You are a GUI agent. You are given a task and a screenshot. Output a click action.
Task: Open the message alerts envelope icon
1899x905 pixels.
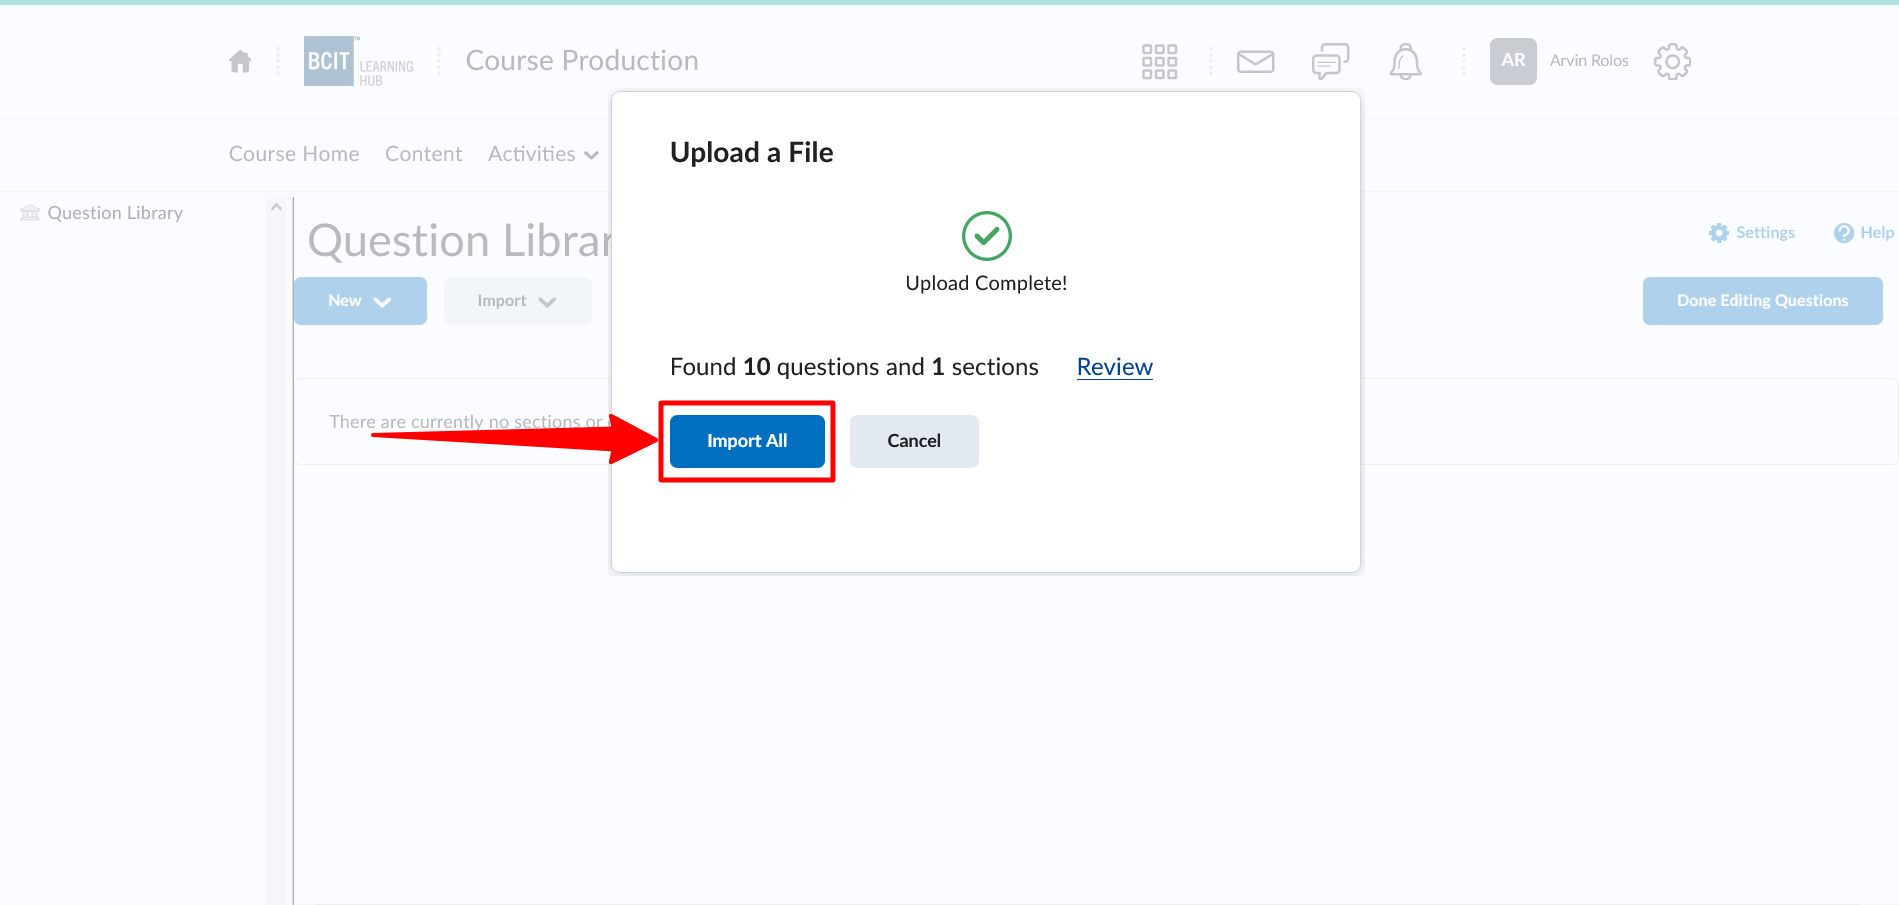[1255, 62]
